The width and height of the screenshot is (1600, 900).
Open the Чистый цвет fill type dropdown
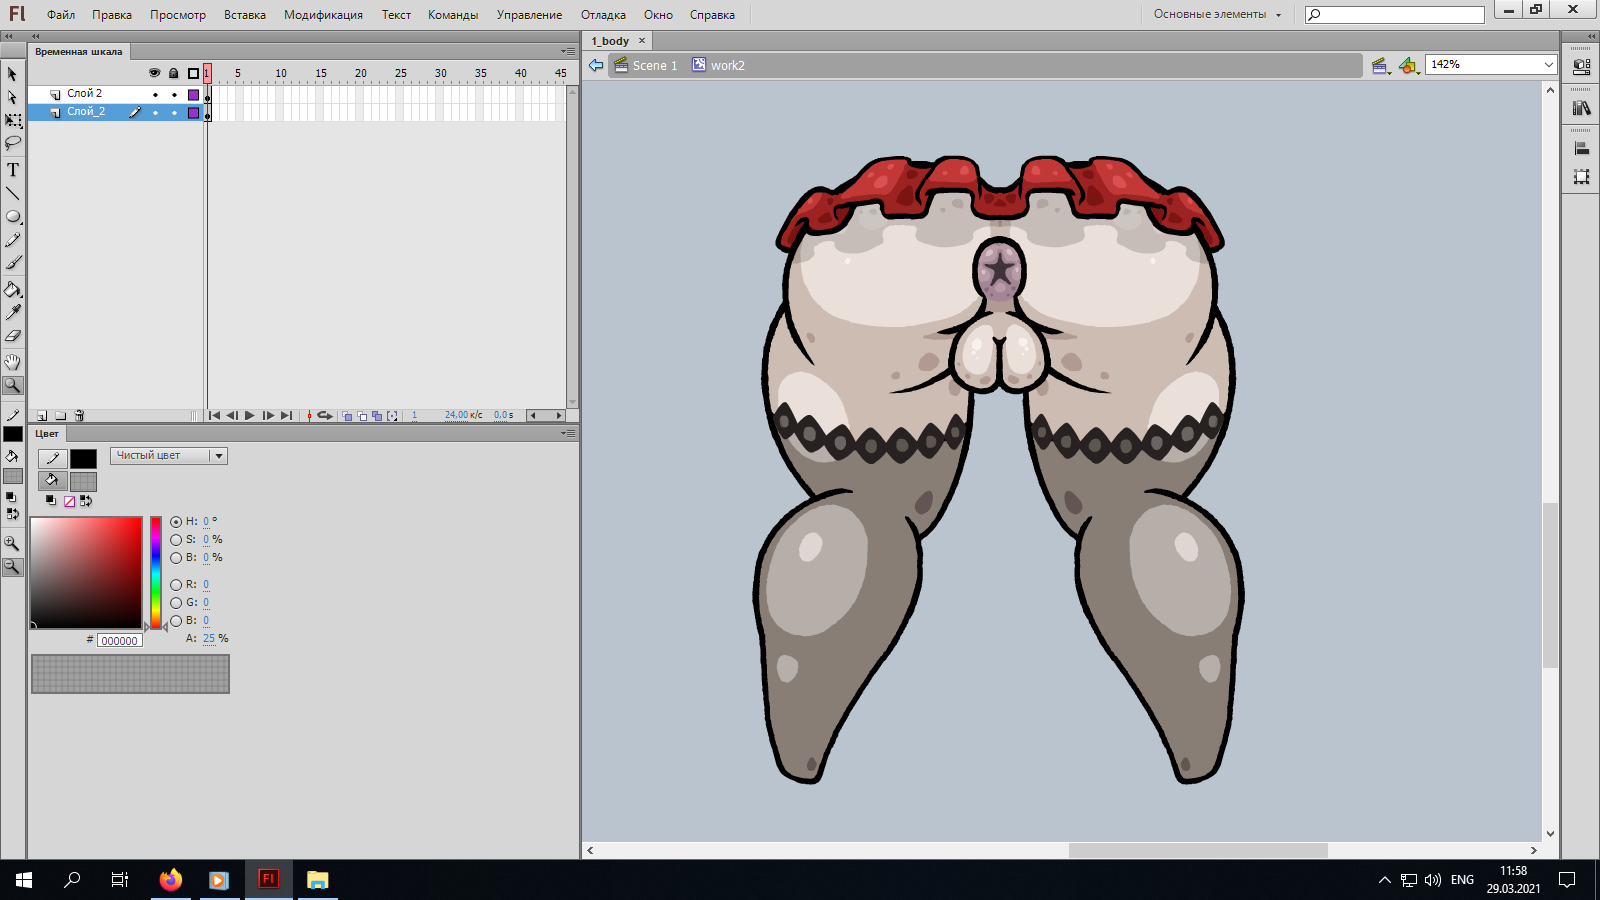tap(169, 456)
